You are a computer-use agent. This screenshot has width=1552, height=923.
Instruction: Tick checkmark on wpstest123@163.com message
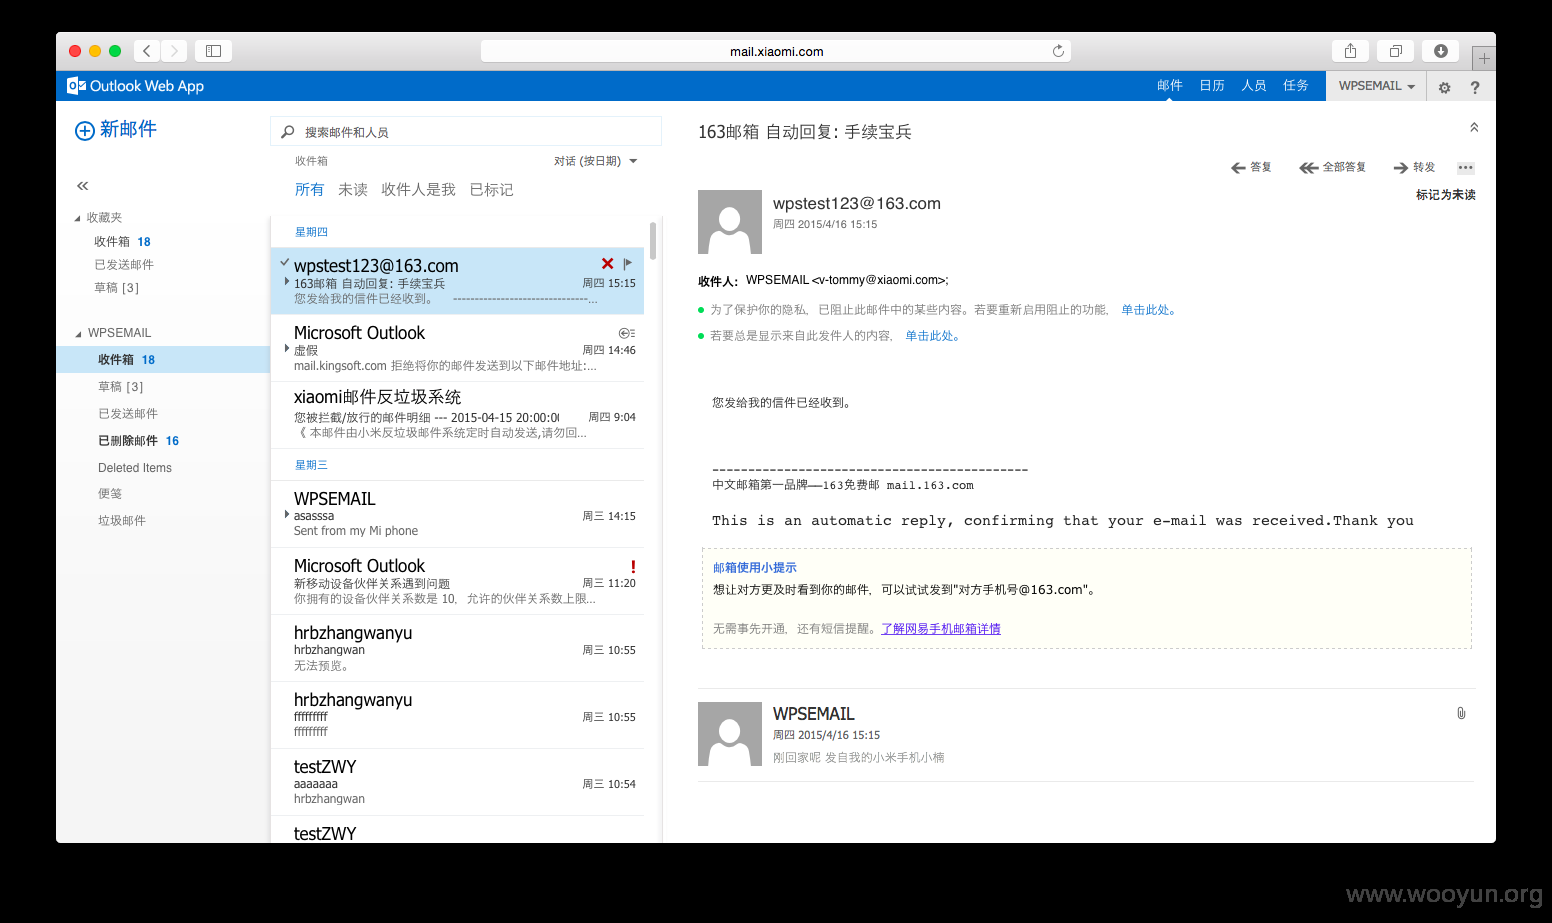coord(285,263)
